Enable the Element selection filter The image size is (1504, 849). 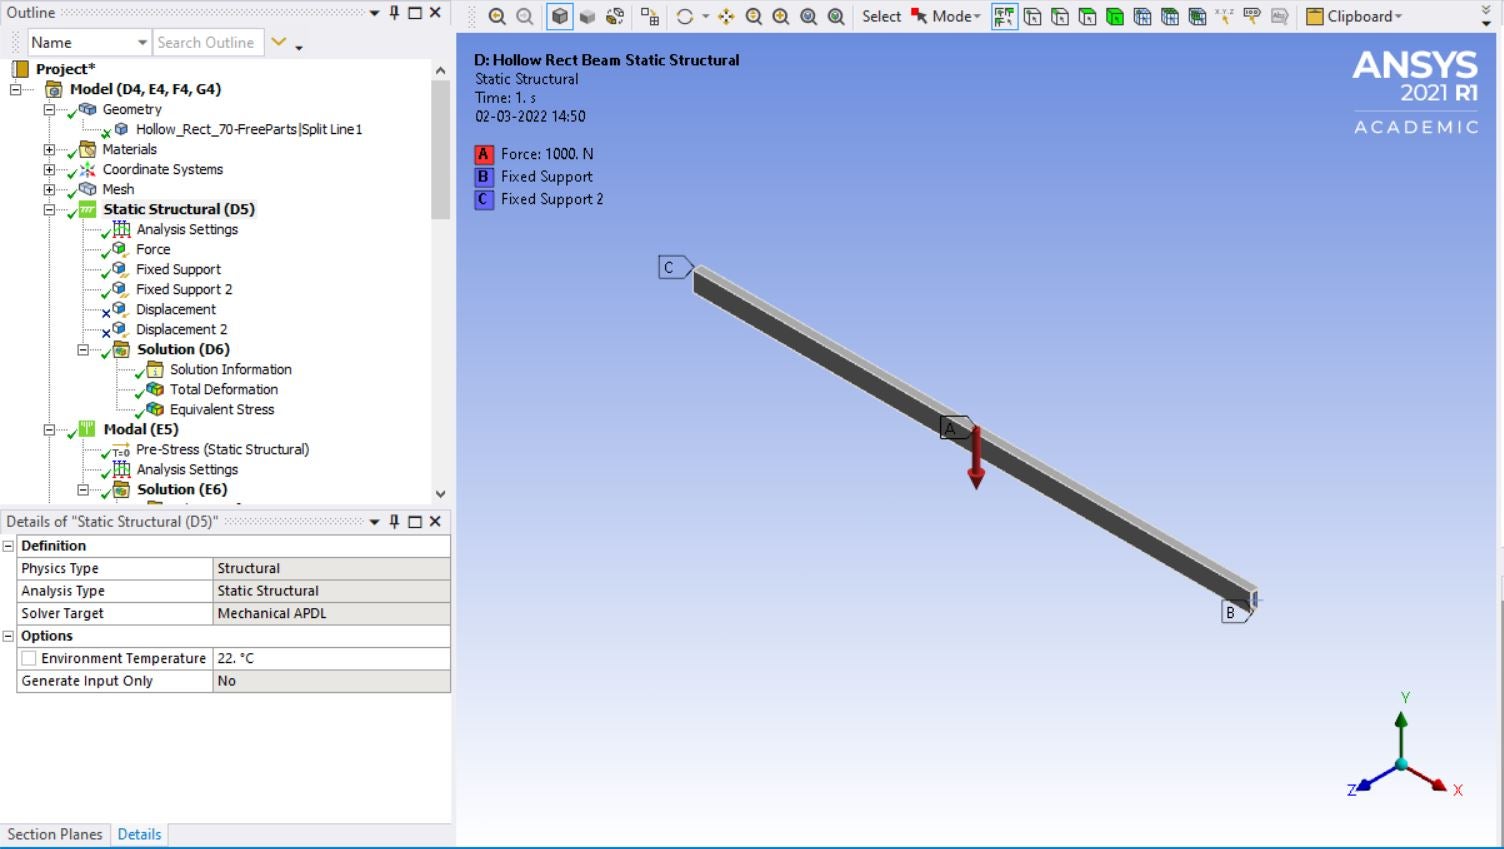coord(1197,16)
